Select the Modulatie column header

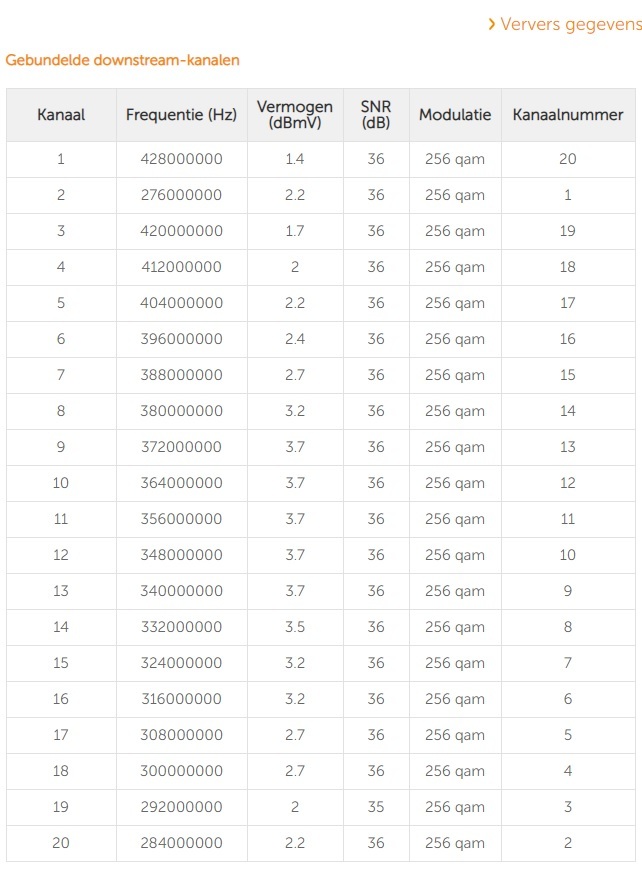pyautogui.click(x=455, y=115)
